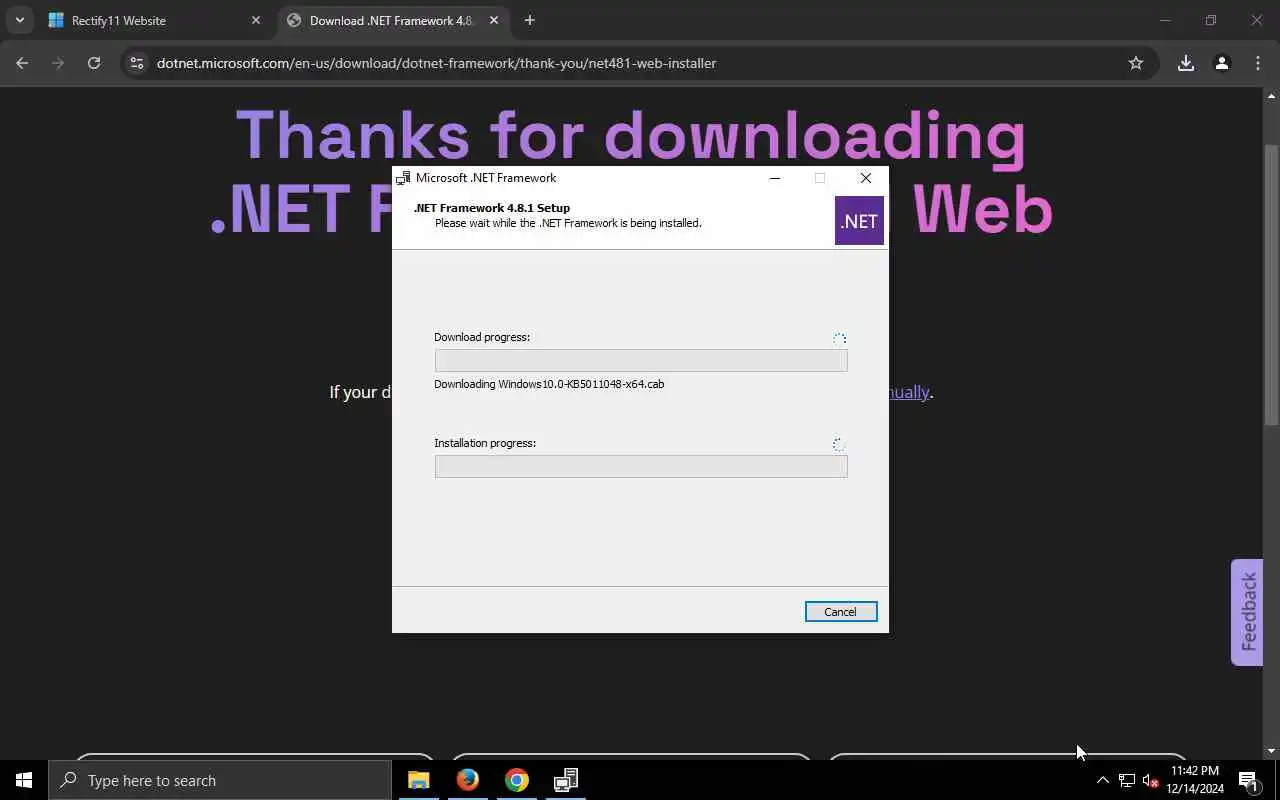This screenshot has height=800, width=1280.
Task: Open Firefox from the taskbar
Action: (x=467, y=780)
